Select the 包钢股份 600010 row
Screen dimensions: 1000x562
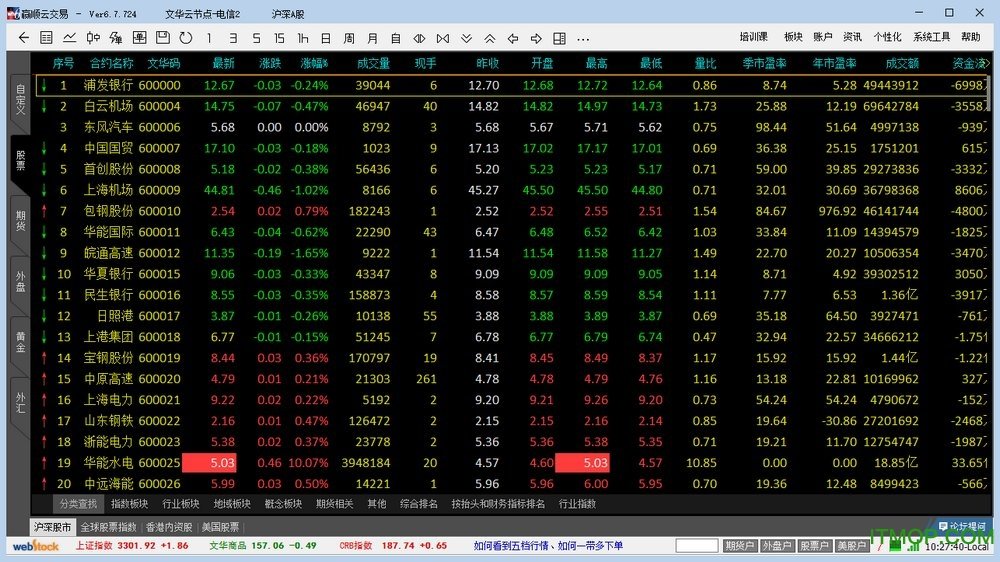coord(511,211)
